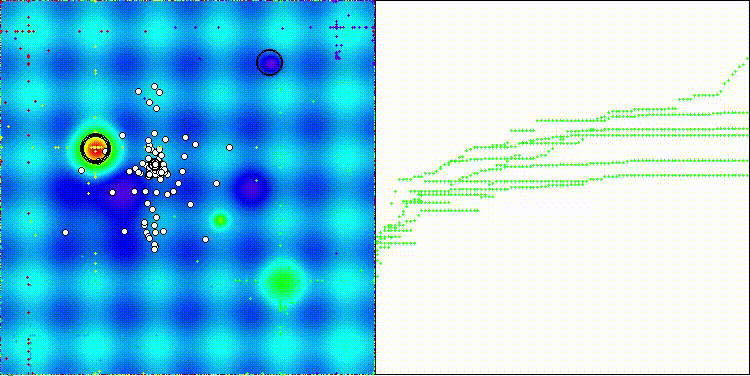Screen dimensions: 750x376
Task: Pick the dense central cluster of white dots
Action: (x=156, y=166)
